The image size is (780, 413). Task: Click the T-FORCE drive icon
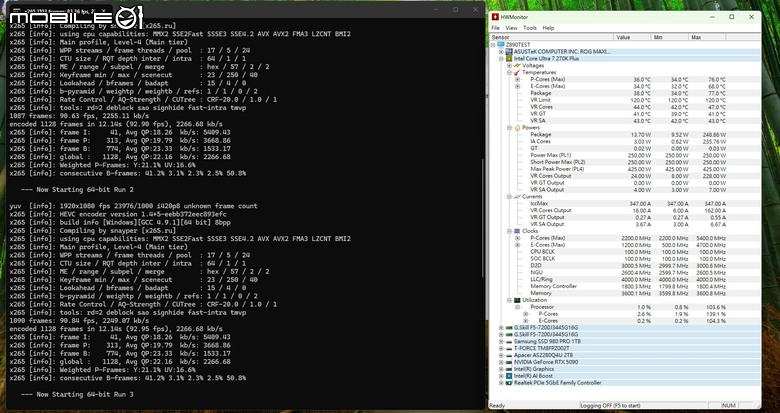pos(509,349)
